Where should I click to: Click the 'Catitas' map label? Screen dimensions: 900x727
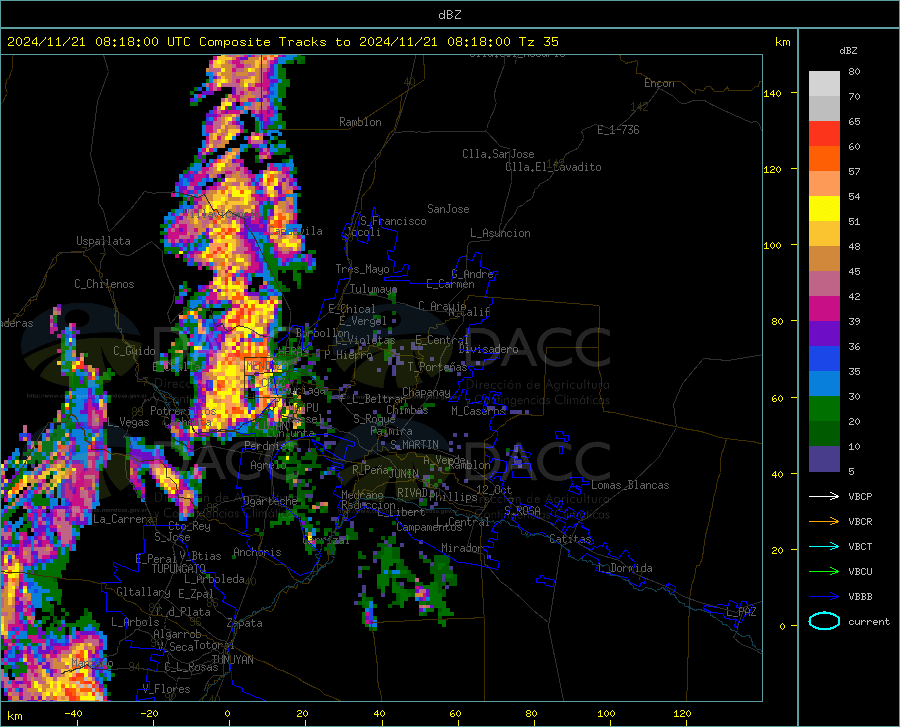[x=570, y=539]
